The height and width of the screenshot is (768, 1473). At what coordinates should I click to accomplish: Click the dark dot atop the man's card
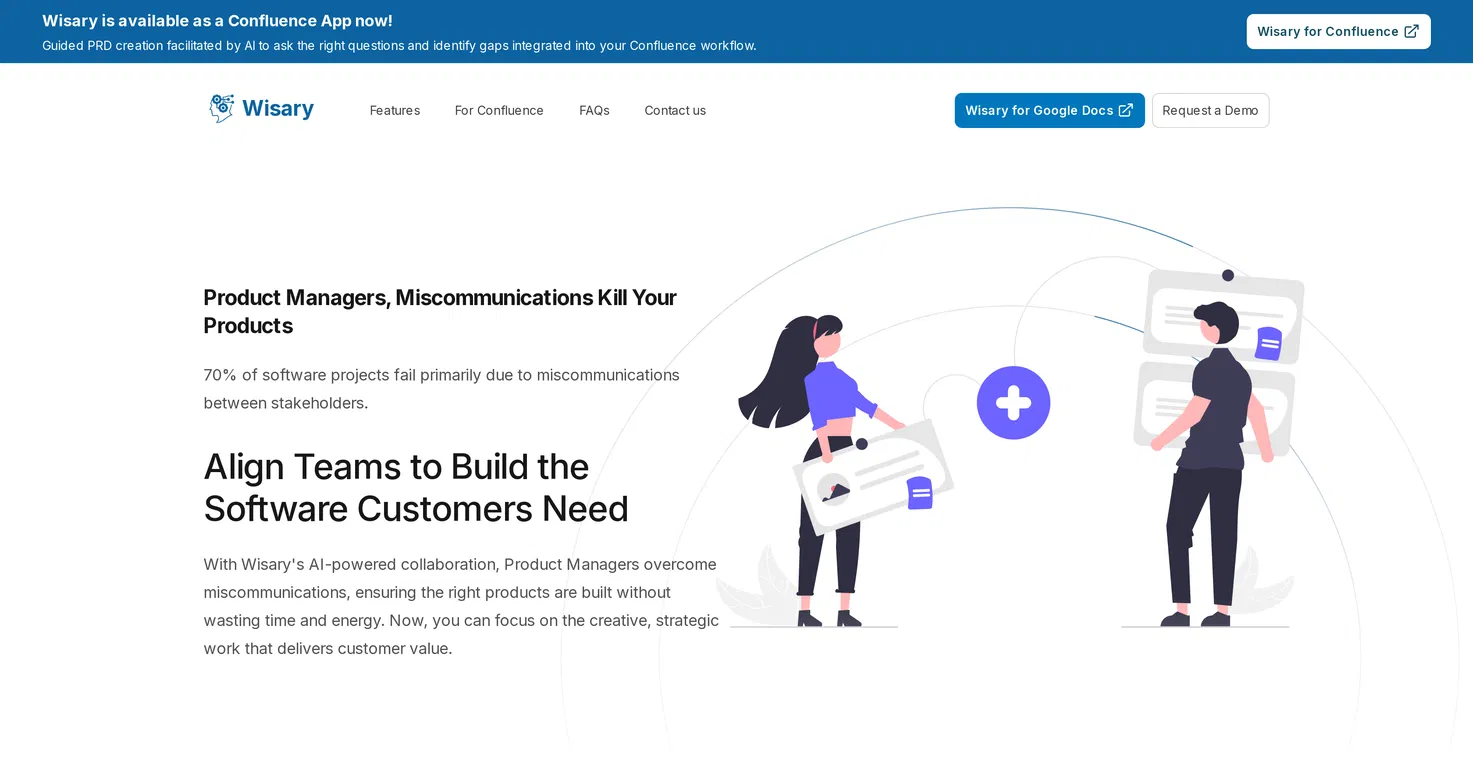1228,275
